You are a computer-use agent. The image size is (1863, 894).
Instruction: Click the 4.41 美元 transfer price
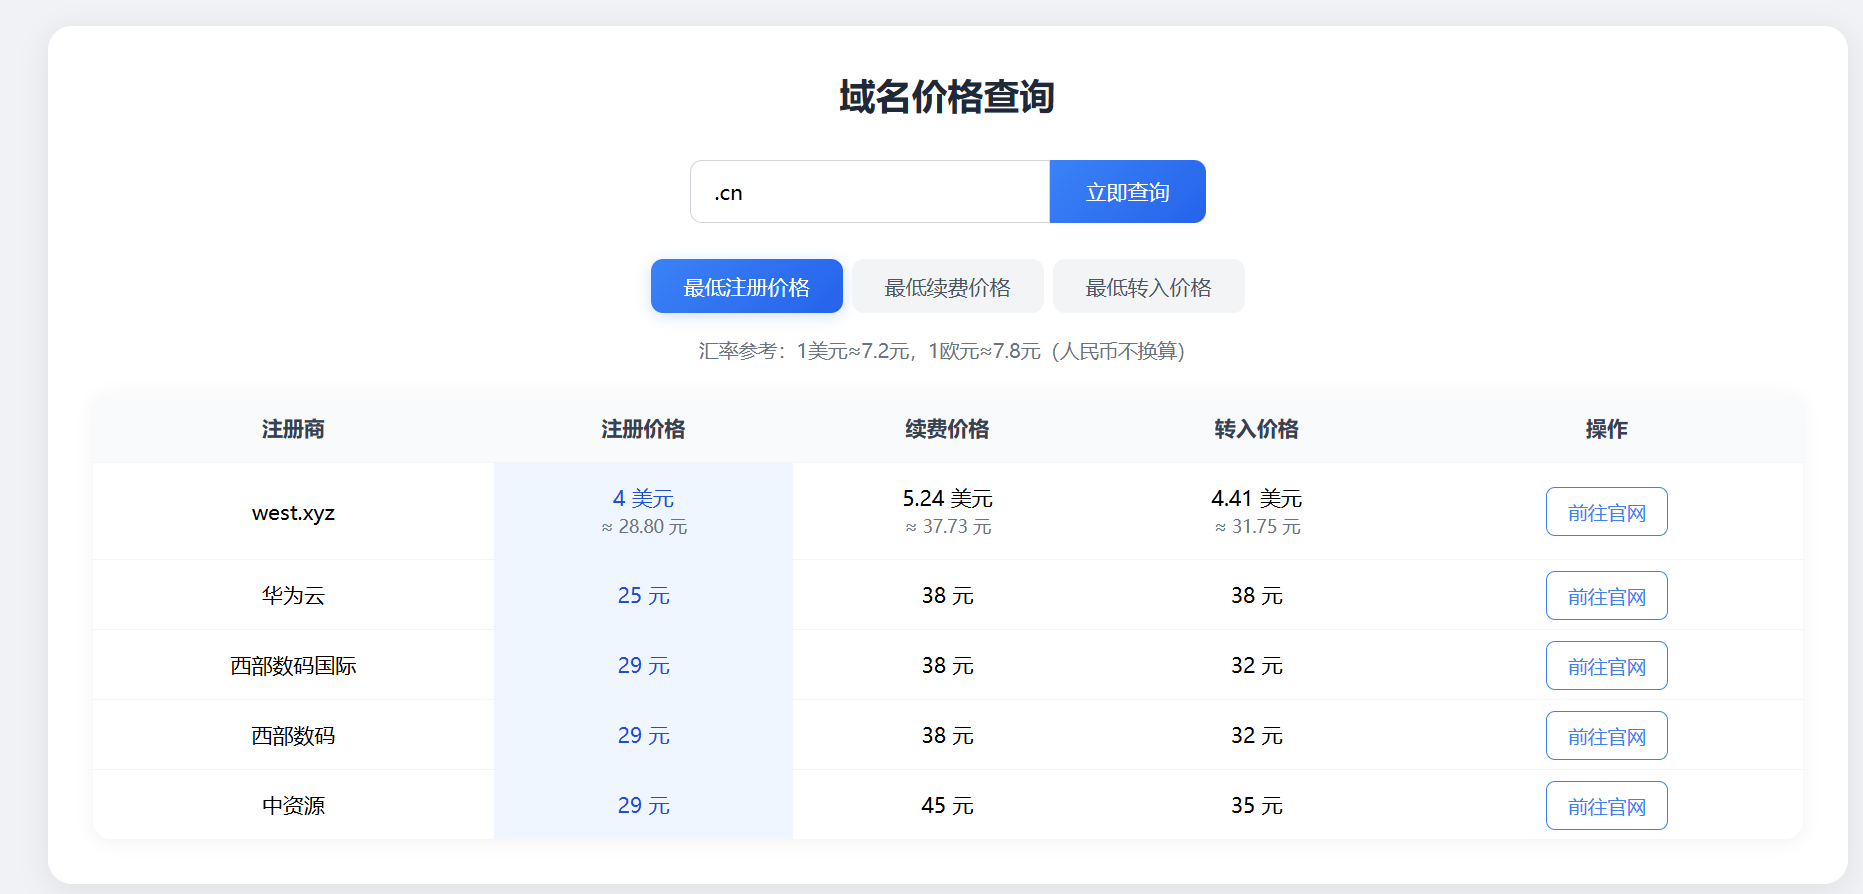(x=1256, y=498)
